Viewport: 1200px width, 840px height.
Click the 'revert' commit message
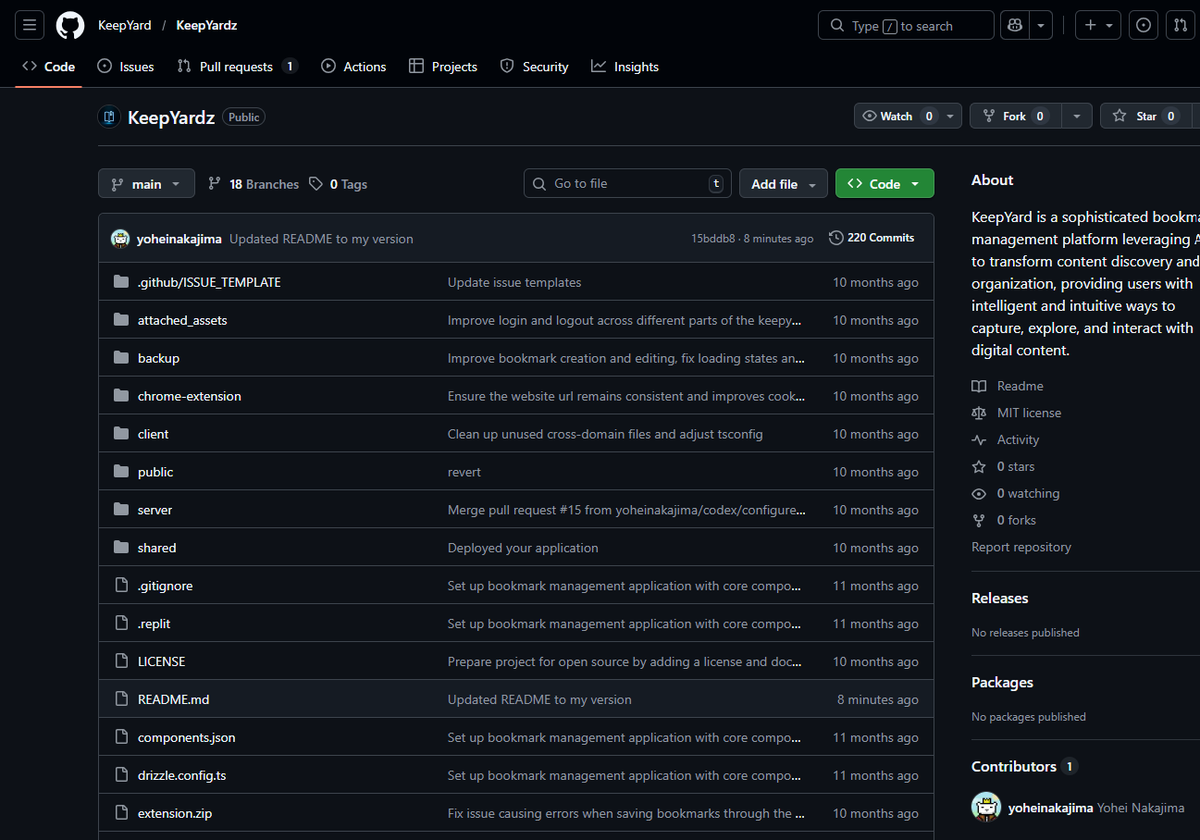tap(464, 472)
